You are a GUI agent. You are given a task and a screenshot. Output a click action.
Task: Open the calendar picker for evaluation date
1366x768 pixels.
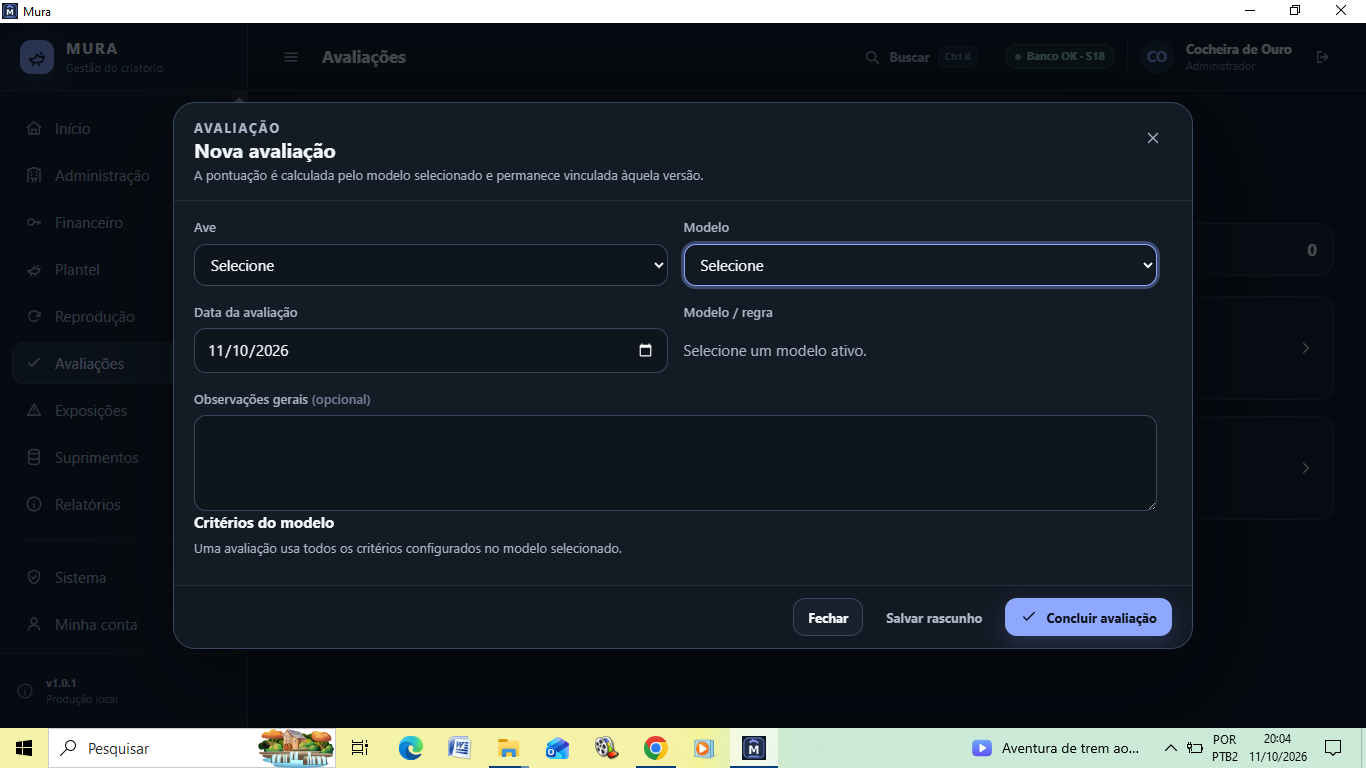(645, 351)
